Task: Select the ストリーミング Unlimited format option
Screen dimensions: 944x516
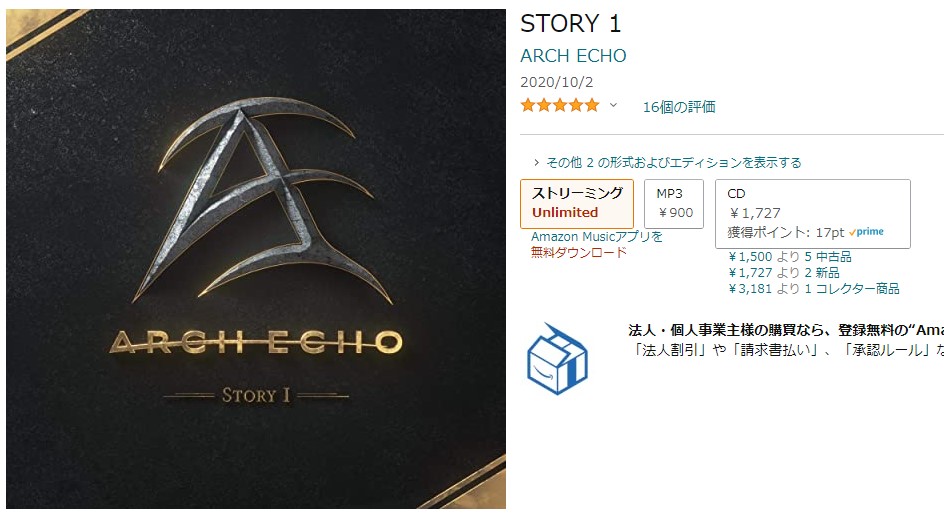Action: [x=577, y=204]
